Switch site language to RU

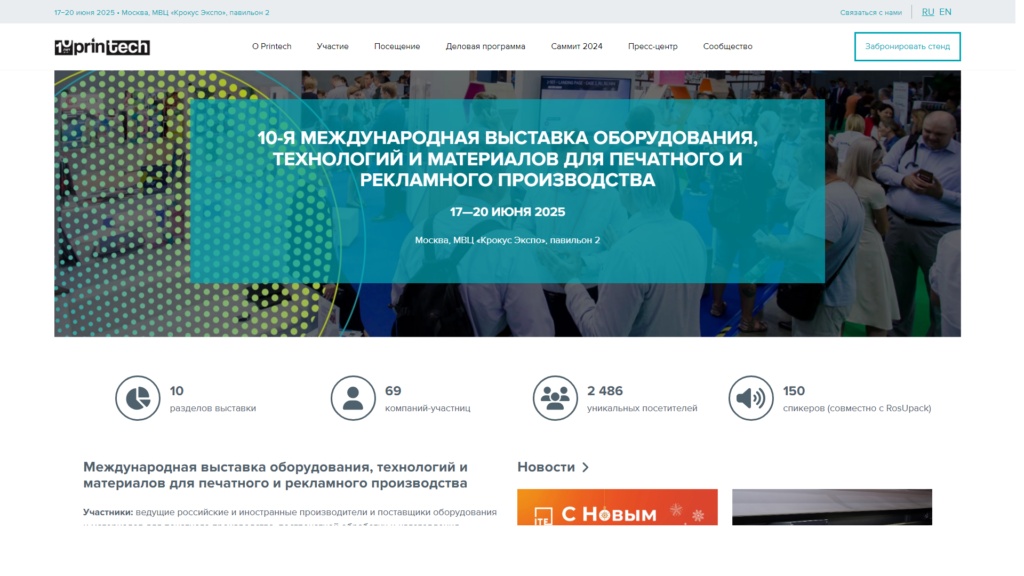928,12
